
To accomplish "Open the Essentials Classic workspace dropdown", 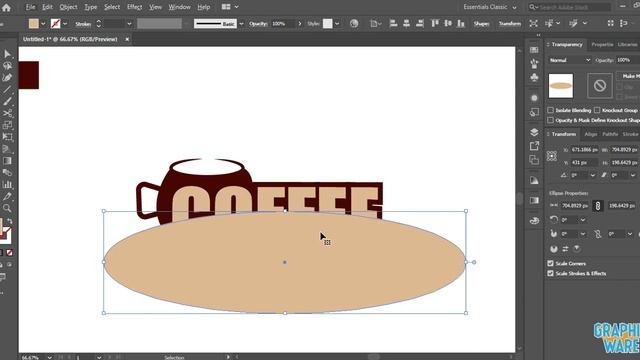I will [x=490, y=7].
